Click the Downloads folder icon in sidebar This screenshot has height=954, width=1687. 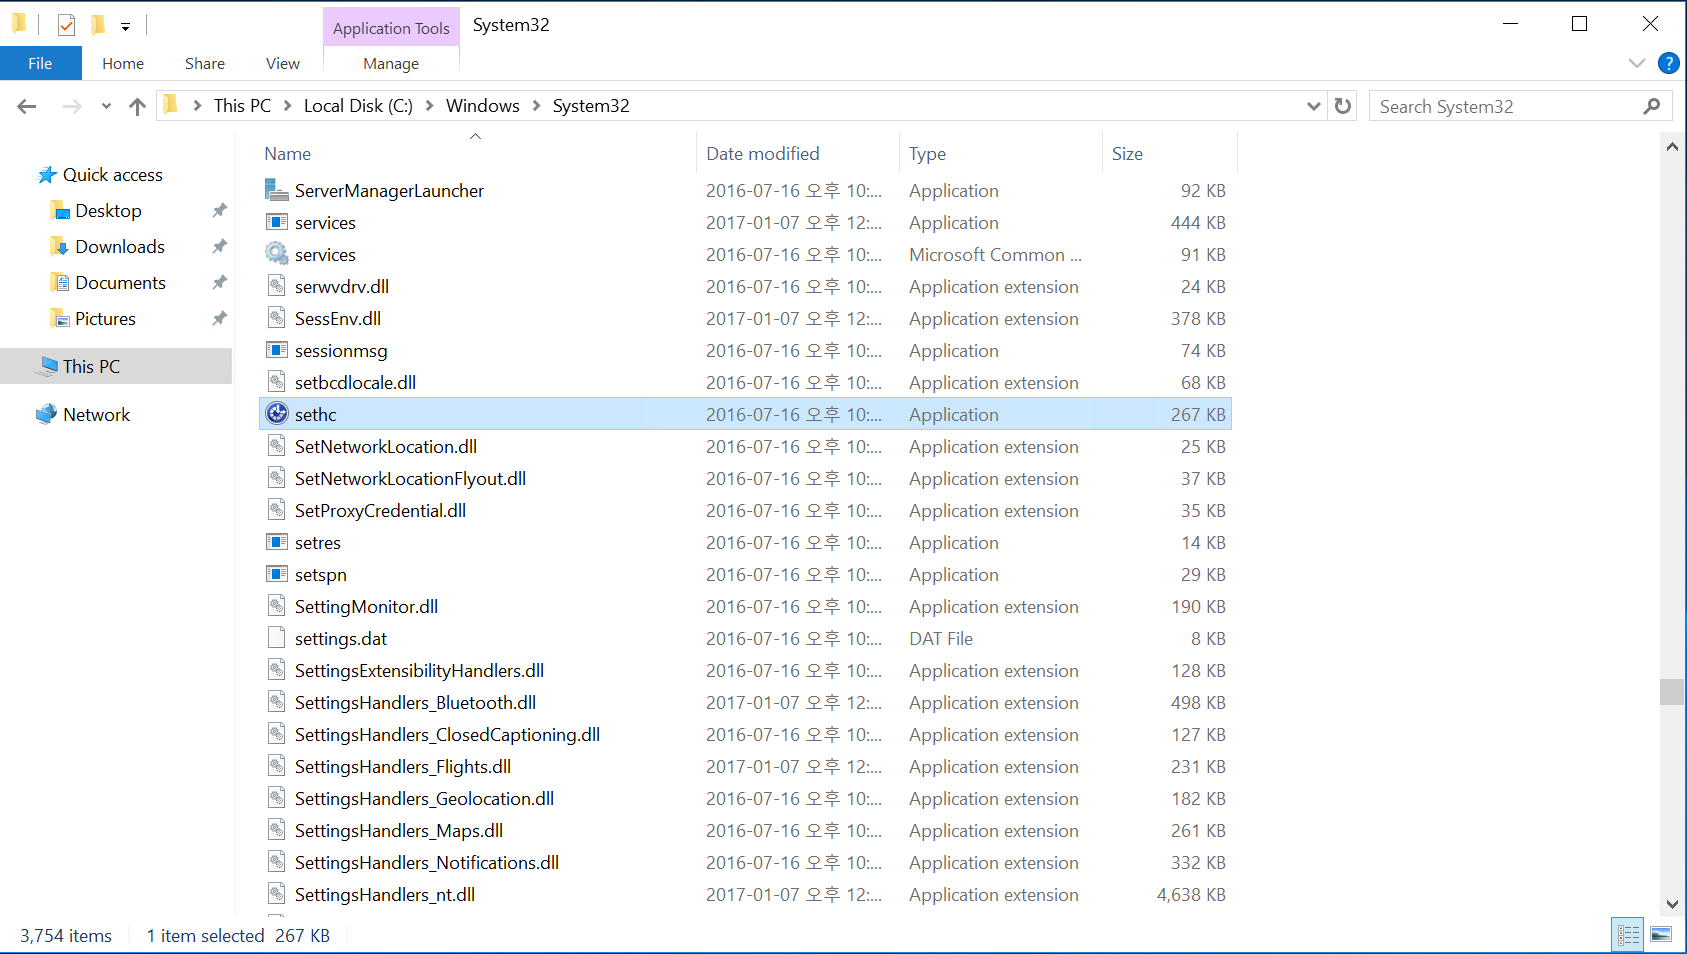pyautogui.click(x=61, y=246)
